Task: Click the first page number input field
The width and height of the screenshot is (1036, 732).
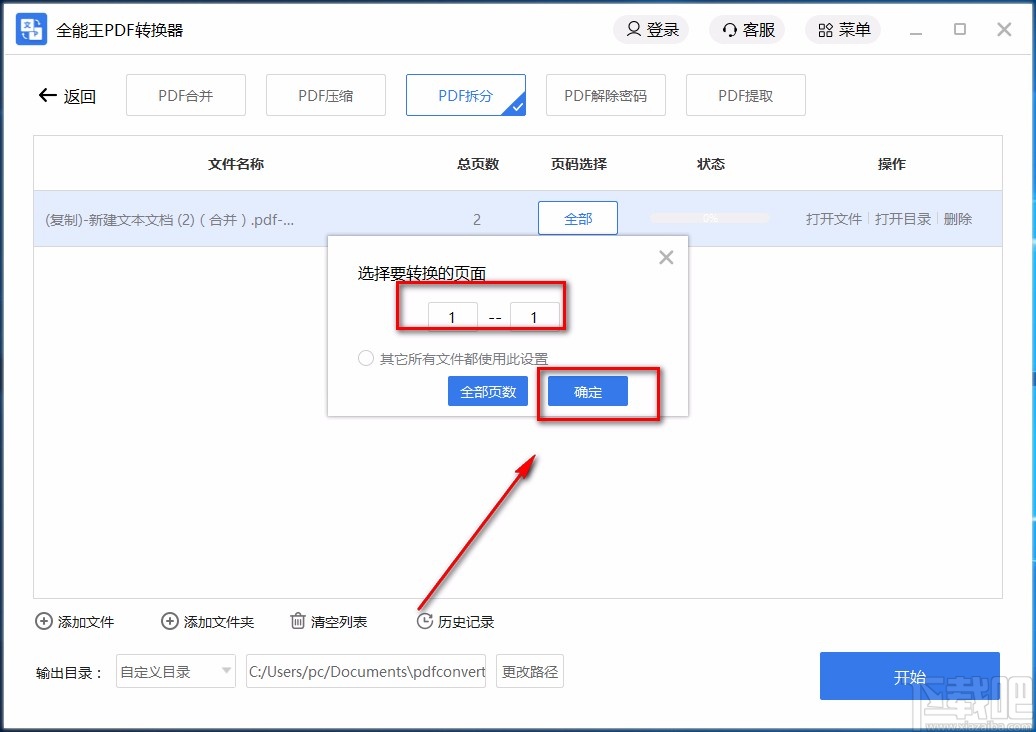Action: [x=452, y=316]
